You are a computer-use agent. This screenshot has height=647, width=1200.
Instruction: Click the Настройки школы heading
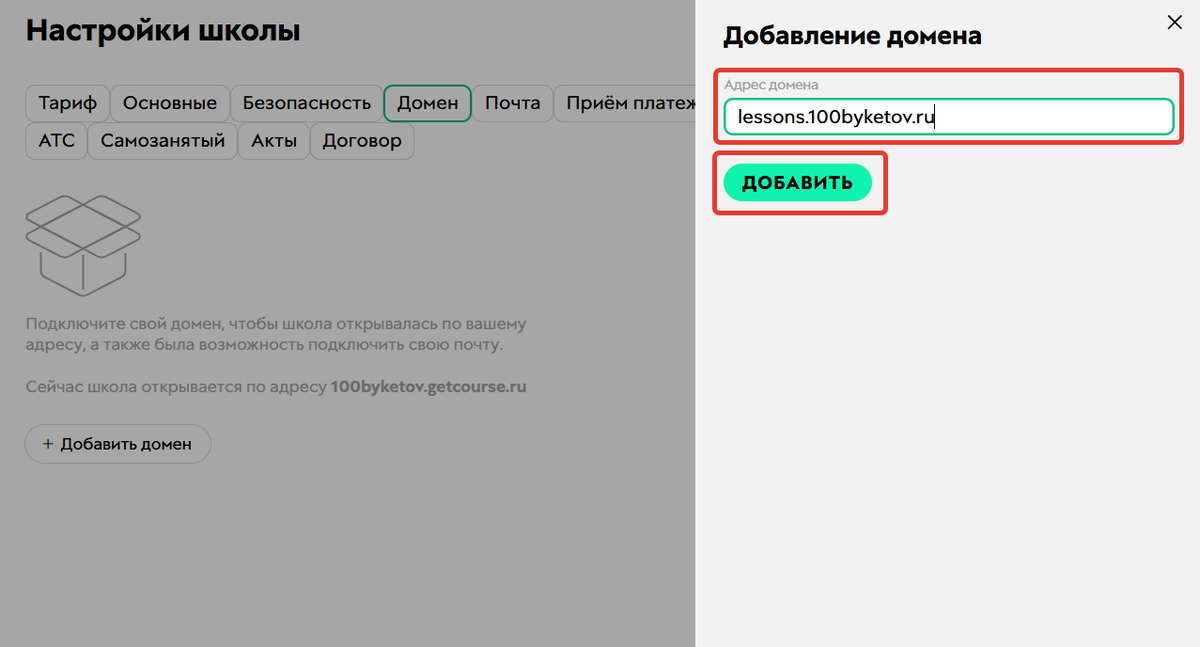point(163,30)
